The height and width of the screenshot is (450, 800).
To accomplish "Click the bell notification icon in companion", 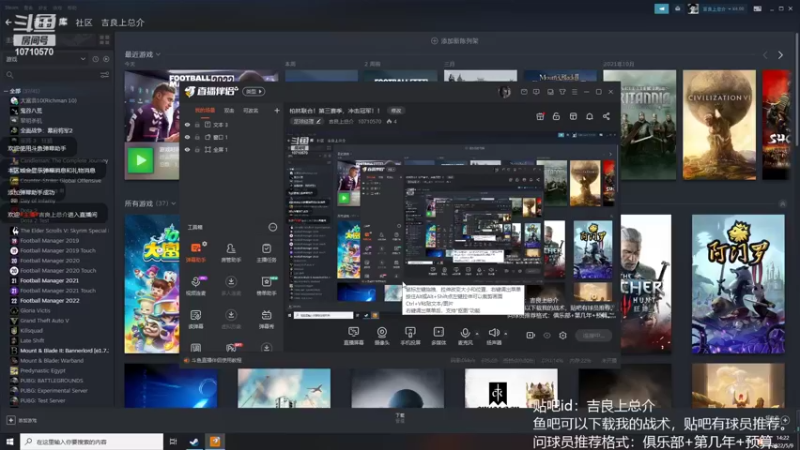I will coord(589,116).
